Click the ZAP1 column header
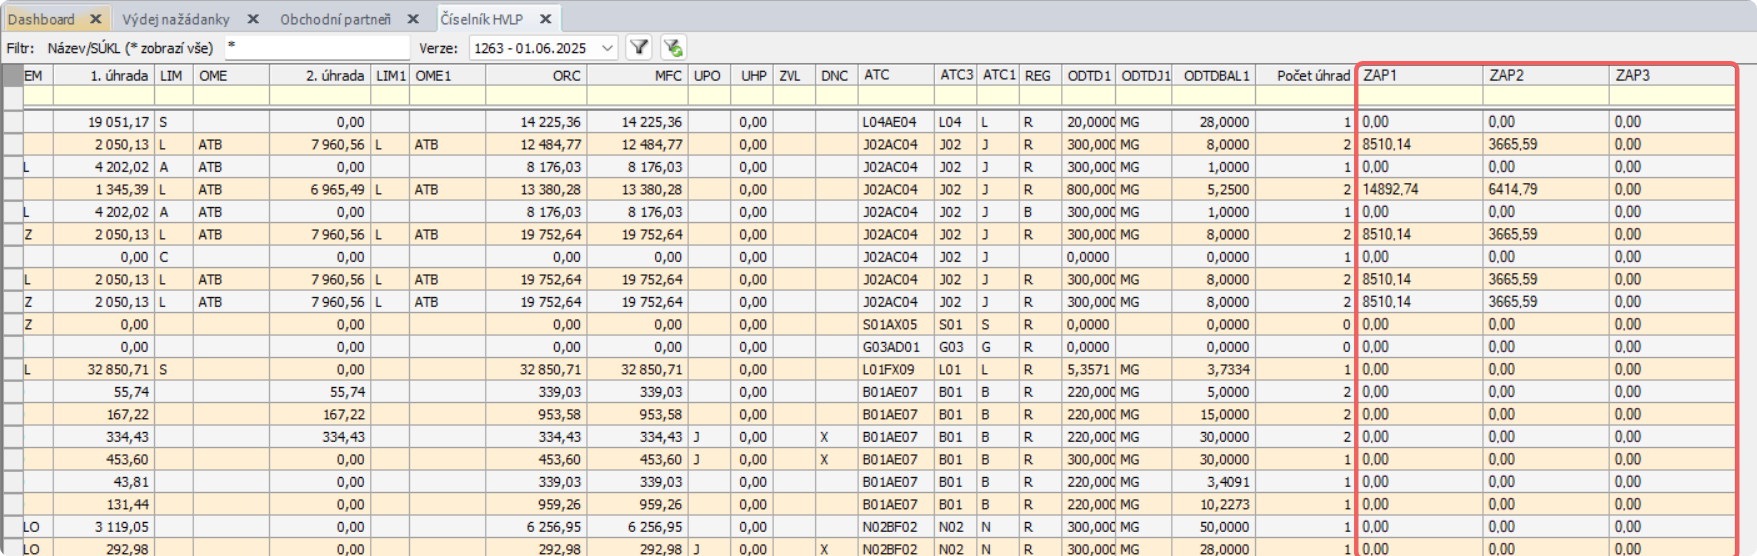The width and height of the screenshot is (1757, 556). 1420,75
